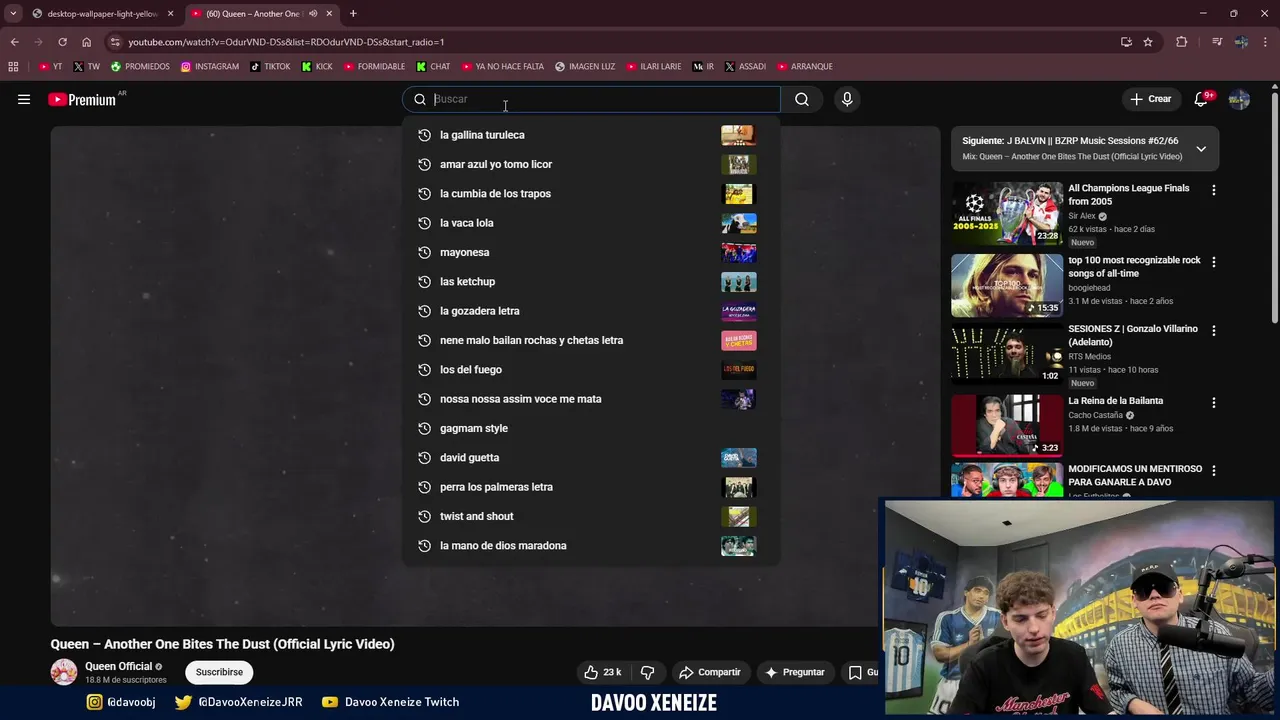1280x720 pixels.
Task: Open 'All Champions League Finals from 2005' video
Action: click(x=1128, y=194)
